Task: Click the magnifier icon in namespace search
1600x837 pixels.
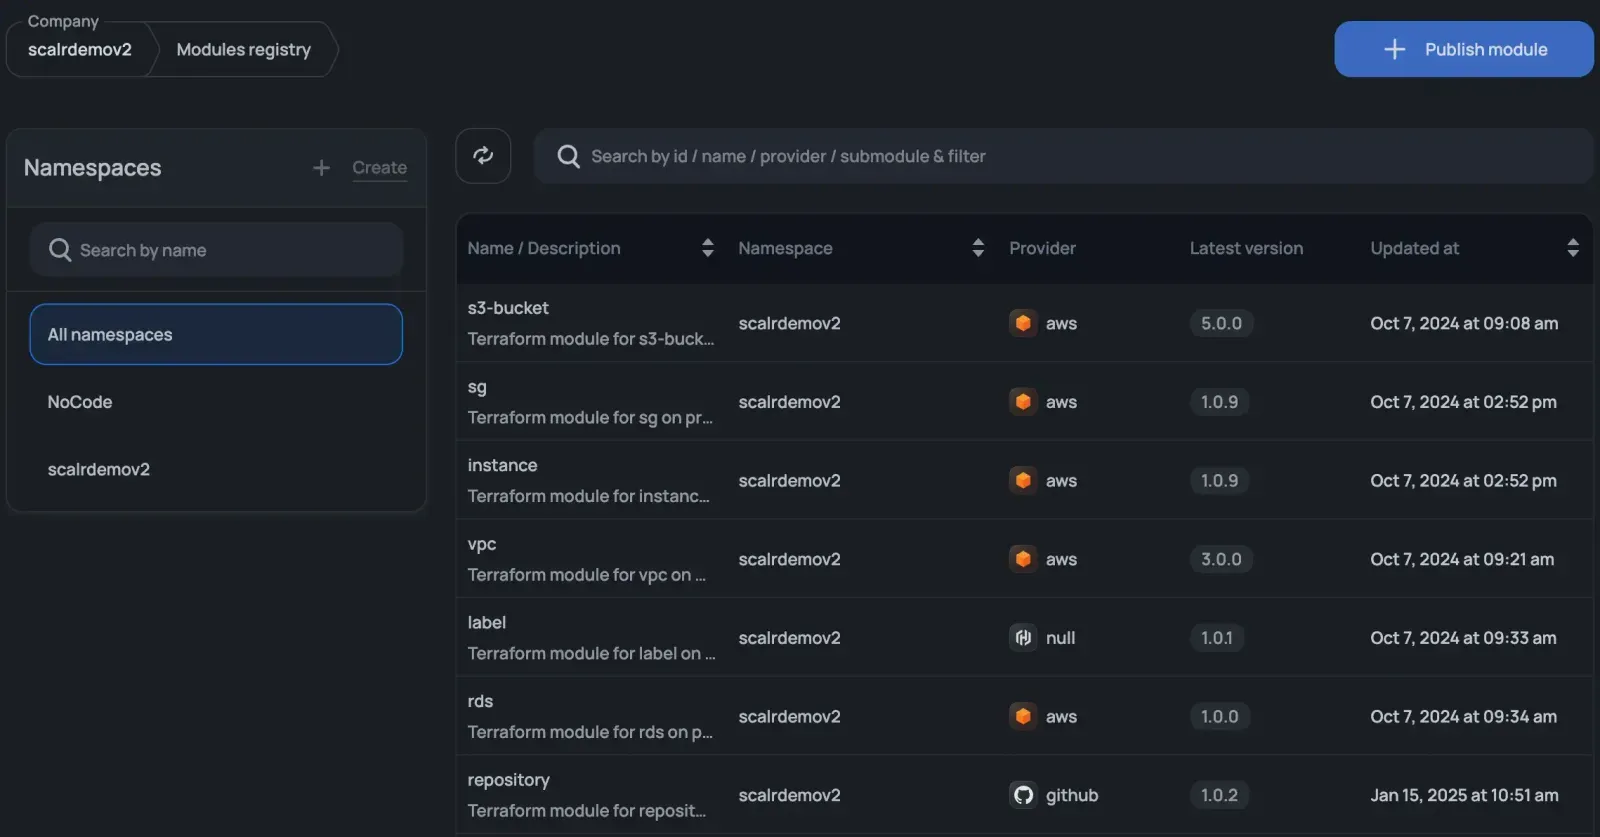Action: 60,250
